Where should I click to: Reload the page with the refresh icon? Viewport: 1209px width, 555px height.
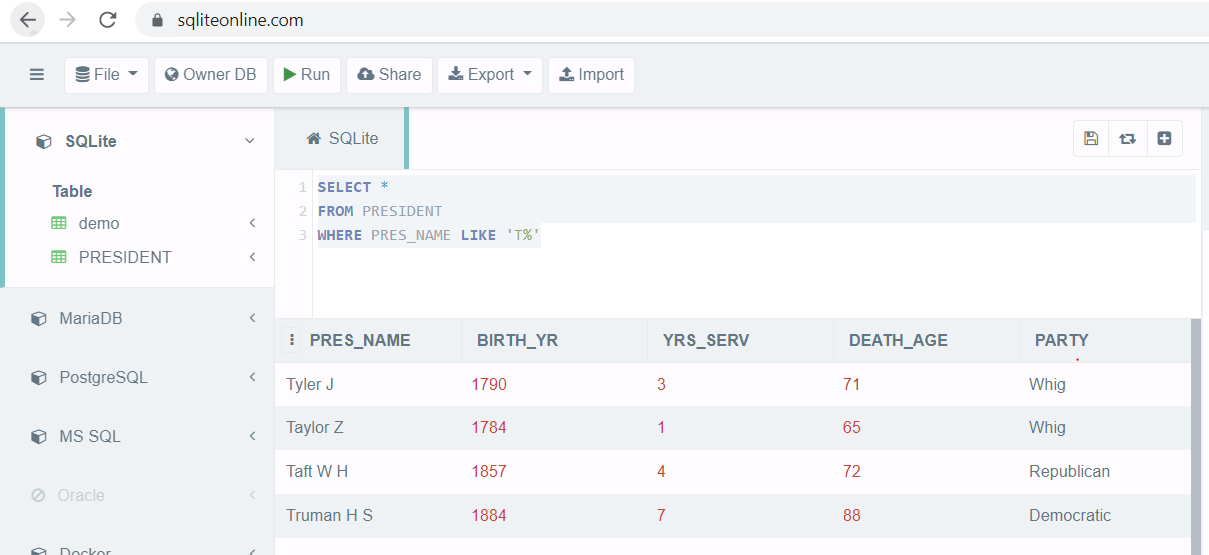[108, 20]
